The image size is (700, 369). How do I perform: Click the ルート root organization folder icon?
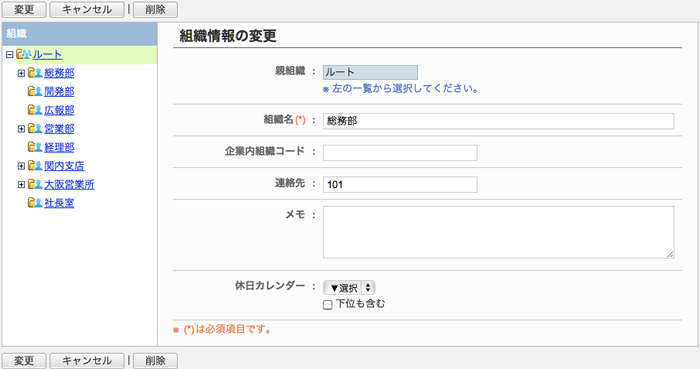tap(24, 54)
